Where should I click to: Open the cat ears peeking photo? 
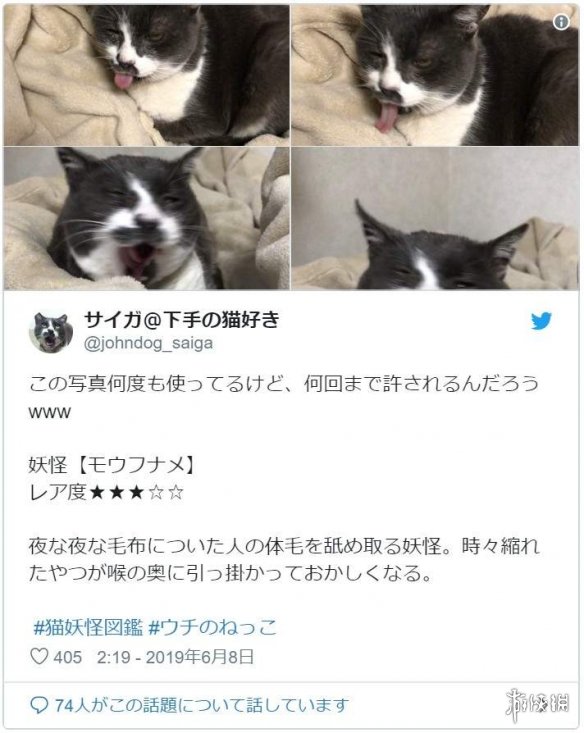coord(435,219)
